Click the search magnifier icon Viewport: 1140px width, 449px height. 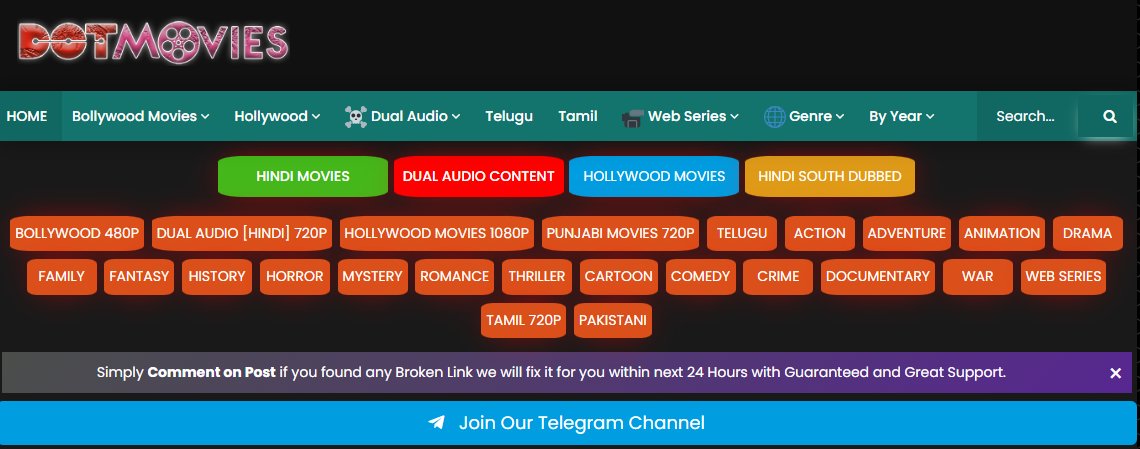click(x=1109, y=116)
